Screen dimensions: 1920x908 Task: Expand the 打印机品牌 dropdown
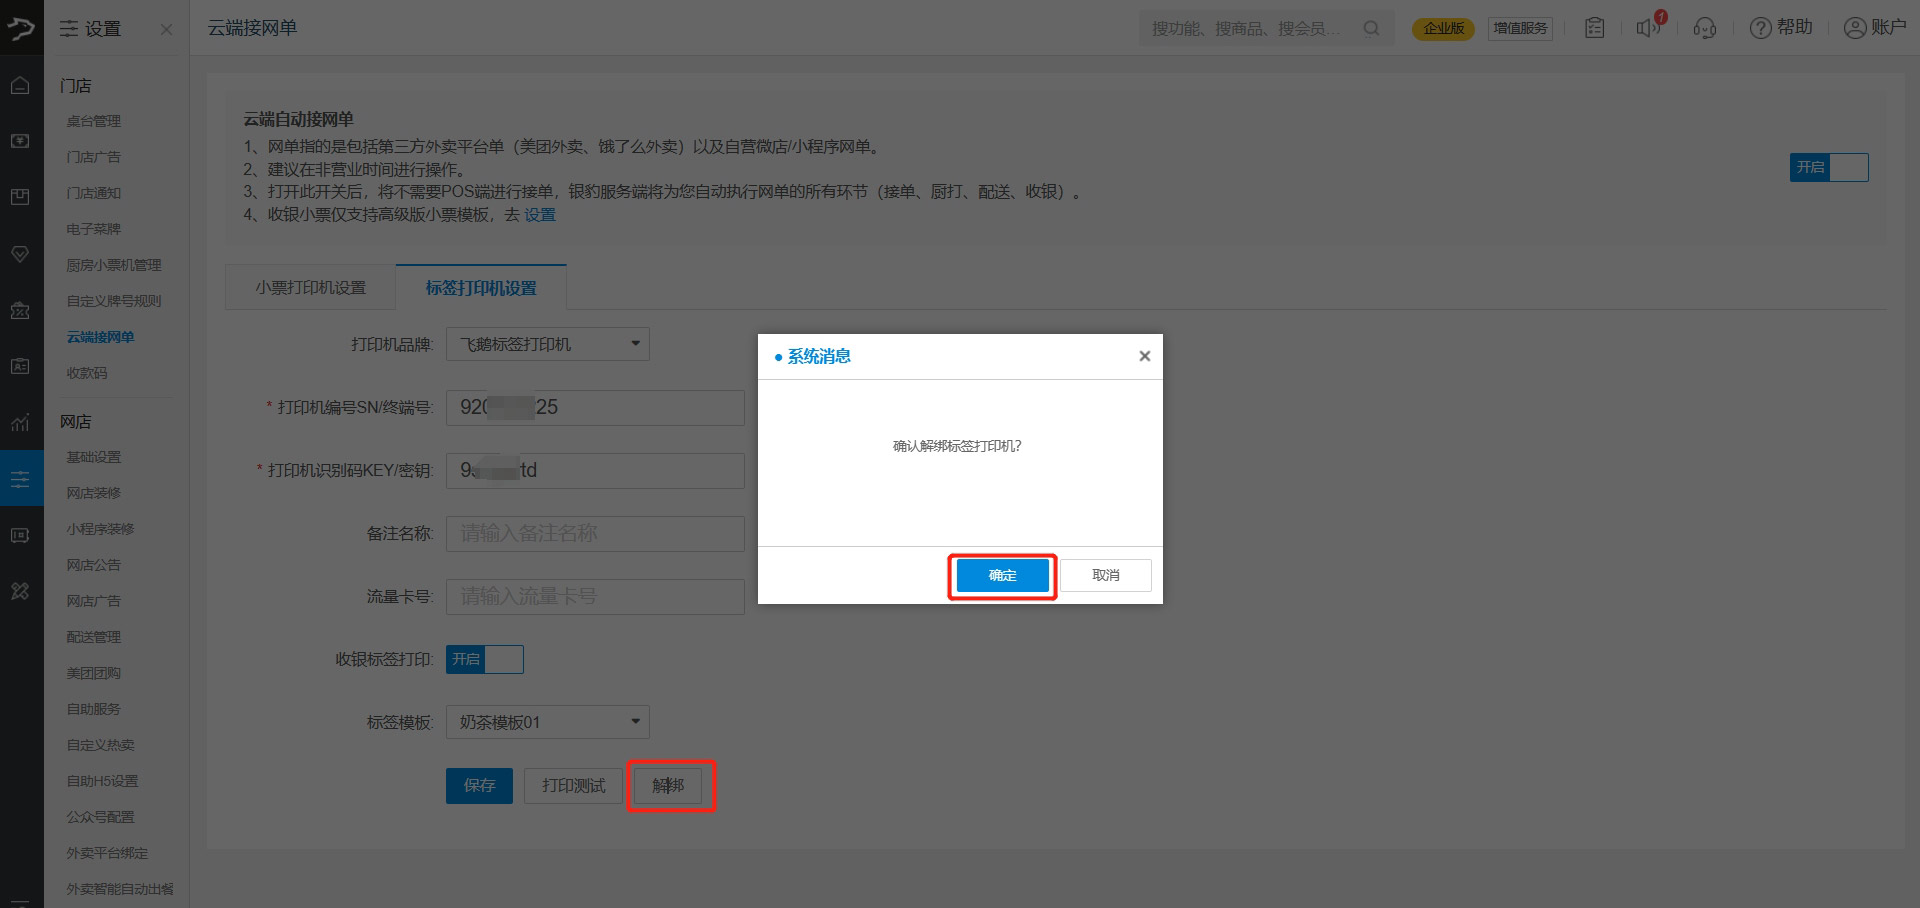pos(547,344)
